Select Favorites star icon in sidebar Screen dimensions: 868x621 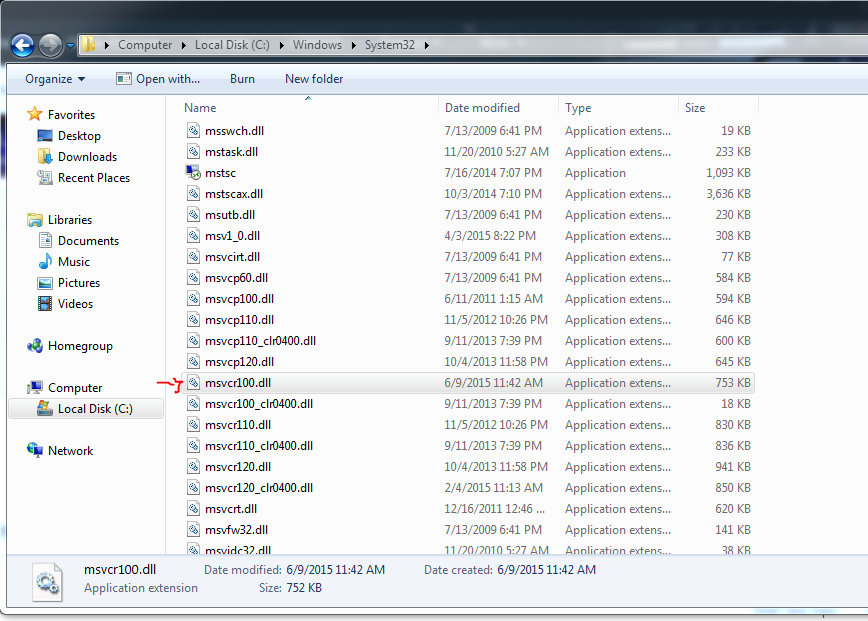[35, 114]
